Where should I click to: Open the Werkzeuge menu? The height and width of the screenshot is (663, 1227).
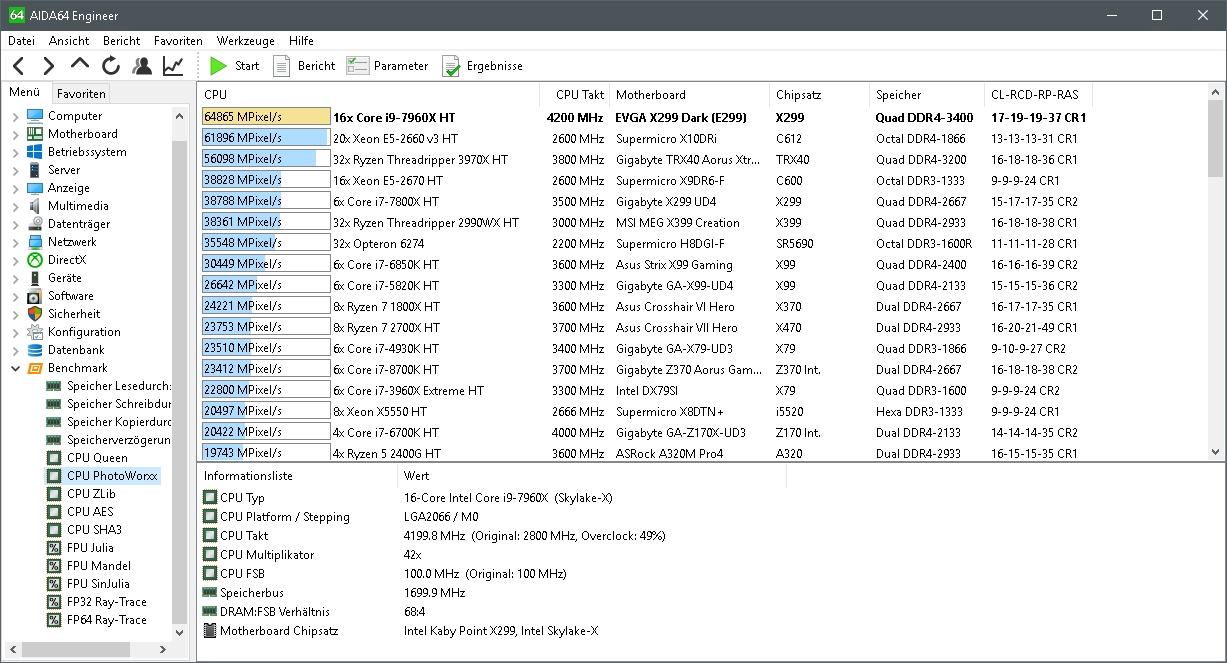tap(245, 41)
